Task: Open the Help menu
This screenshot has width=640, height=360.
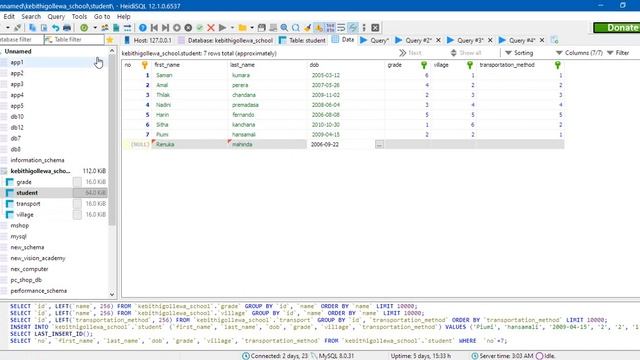Action: [123, 17]
